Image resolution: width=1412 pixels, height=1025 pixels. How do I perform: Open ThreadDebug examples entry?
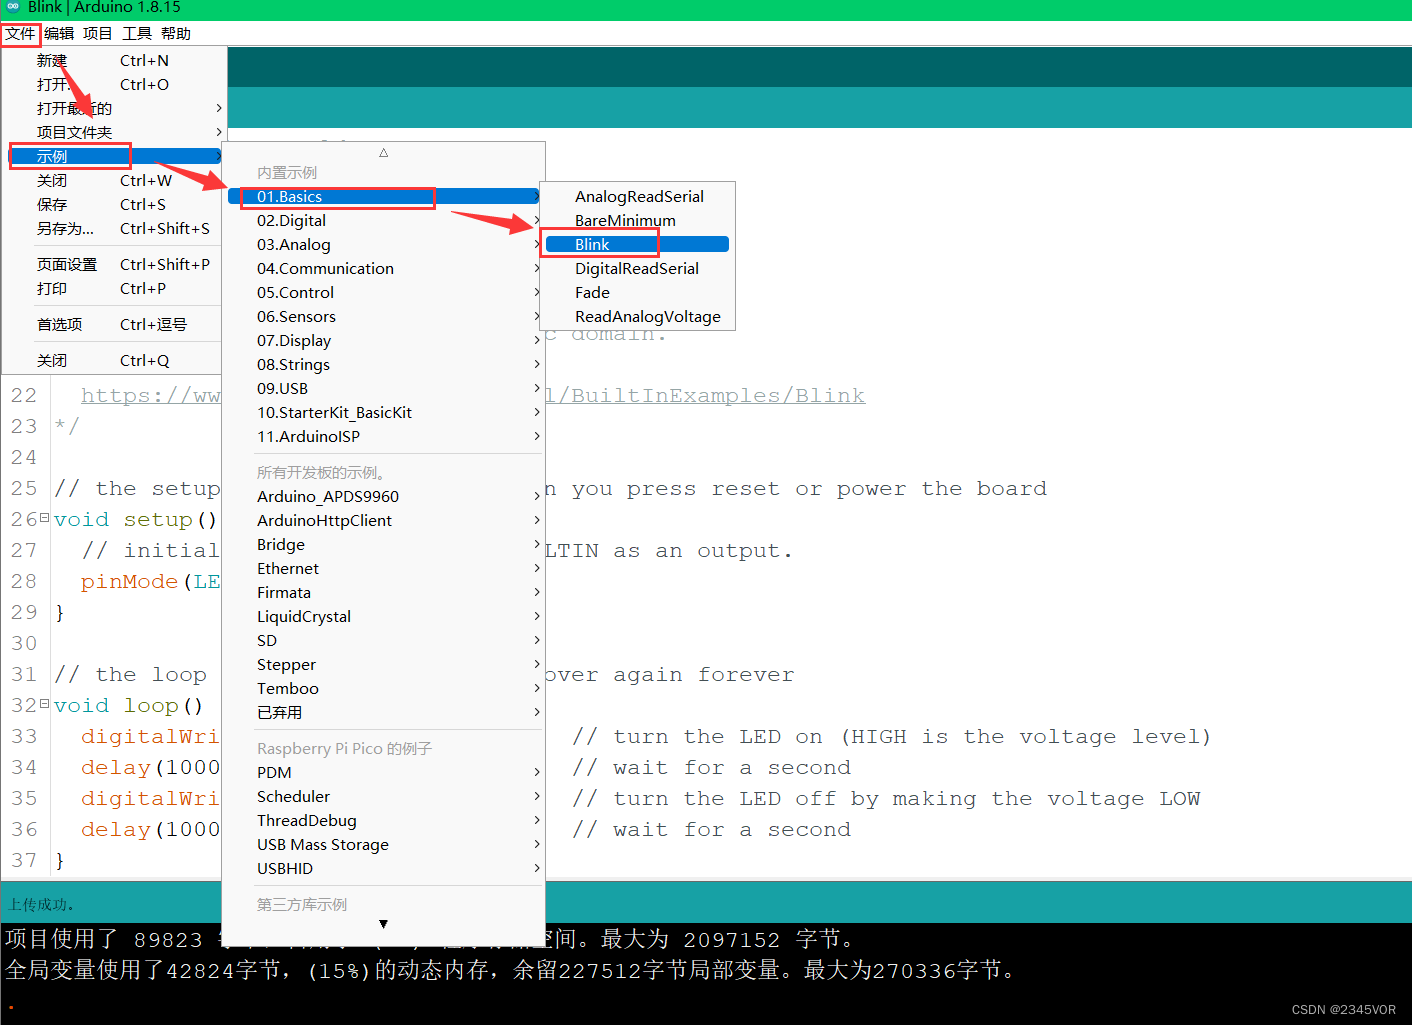click(384, 820)
